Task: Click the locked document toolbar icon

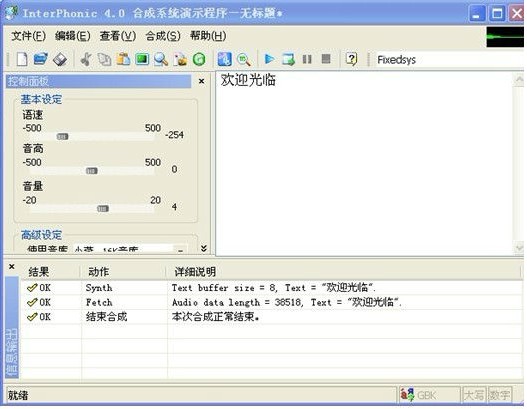Action: point(180,59)
